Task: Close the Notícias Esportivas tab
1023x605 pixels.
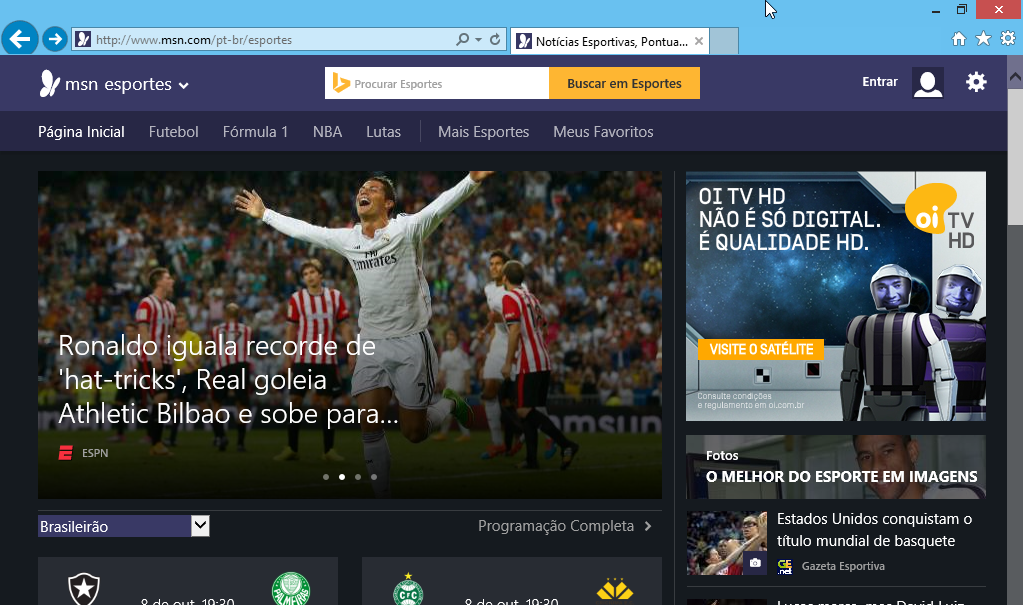Action: point(699,41)
